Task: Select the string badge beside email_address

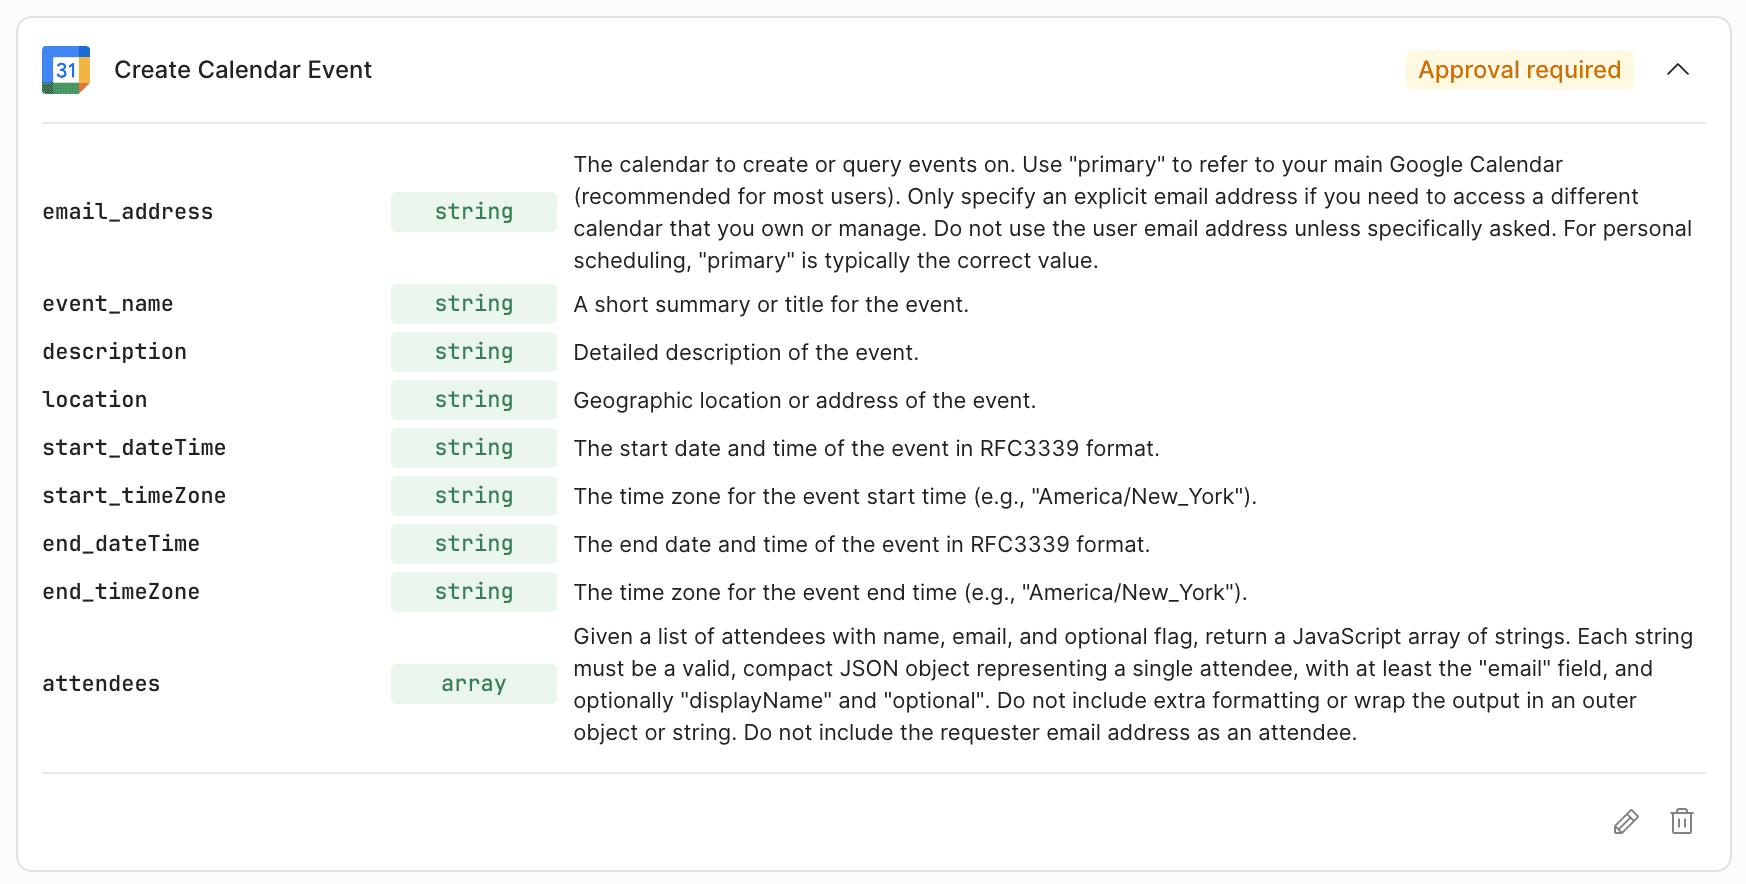Action: [x=473, y=211]
